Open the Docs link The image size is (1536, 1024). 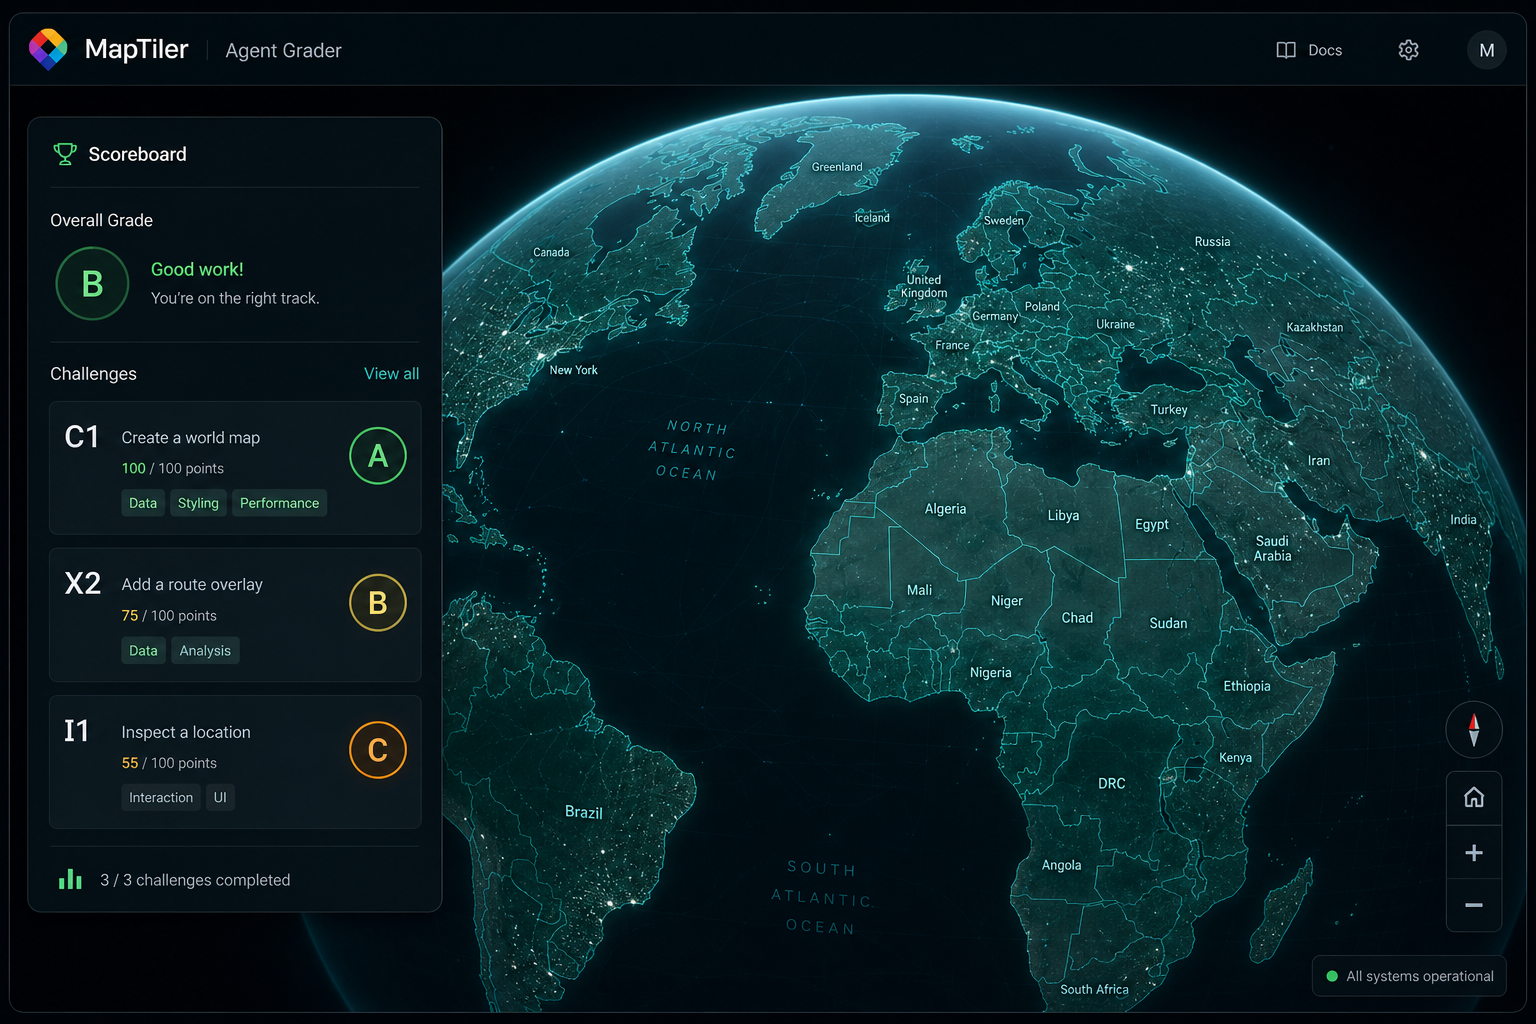click(1325, 50)
